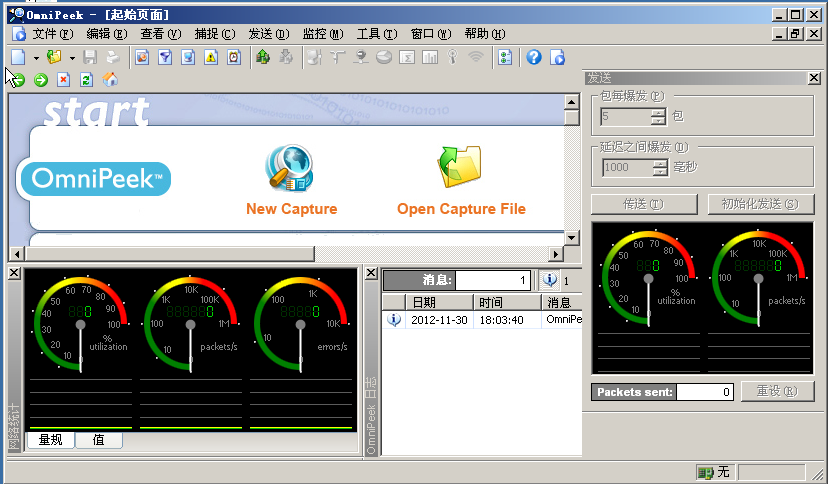Expand the New document dropdown arrow

click(x=36, y=58)
